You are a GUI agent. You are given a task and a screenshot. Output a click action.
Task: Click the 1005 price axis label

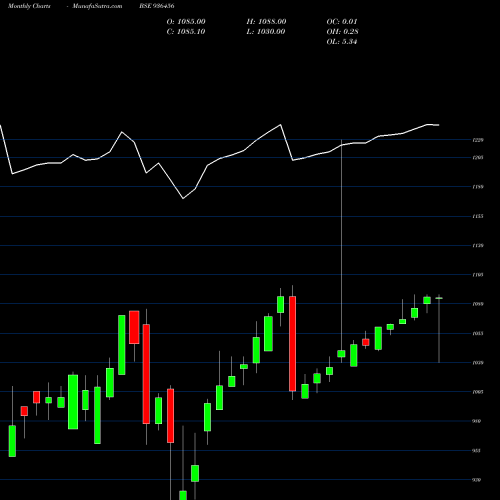478,392
